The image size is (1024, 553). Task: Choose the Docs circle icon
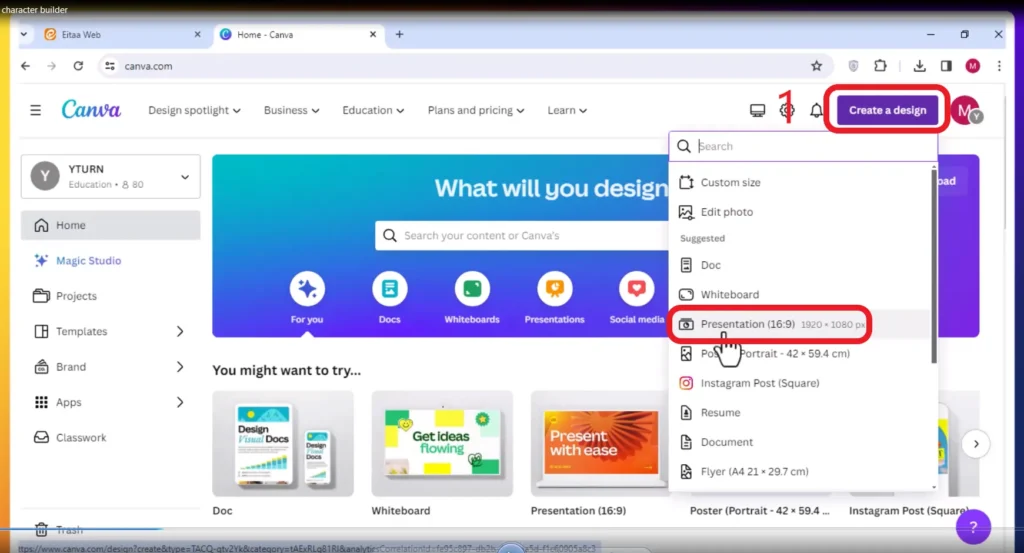click(390, 289)
